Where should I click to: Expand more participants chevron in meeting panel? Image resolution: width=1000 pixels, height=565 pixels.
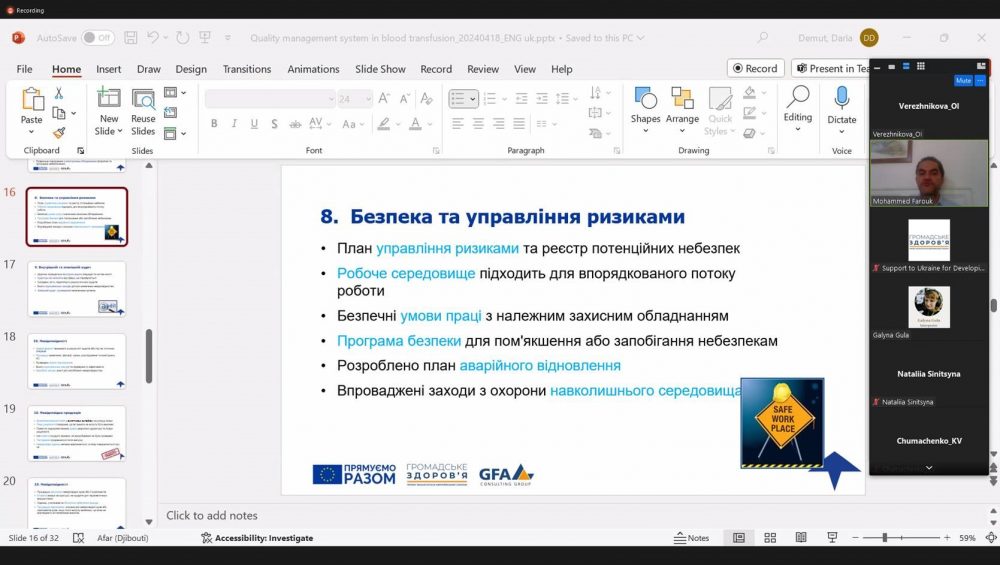[929, 467]
